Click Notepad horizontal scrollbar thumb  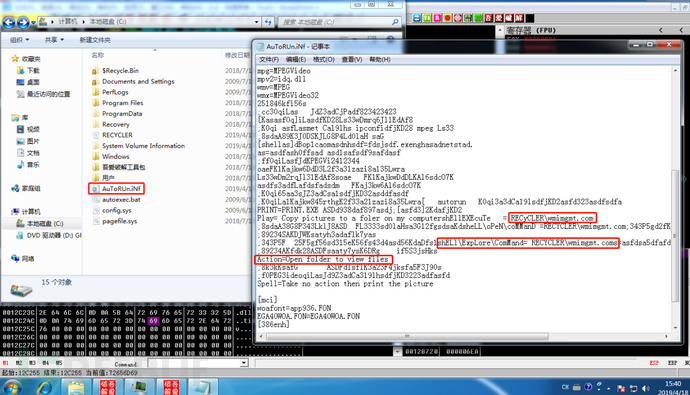407,336
